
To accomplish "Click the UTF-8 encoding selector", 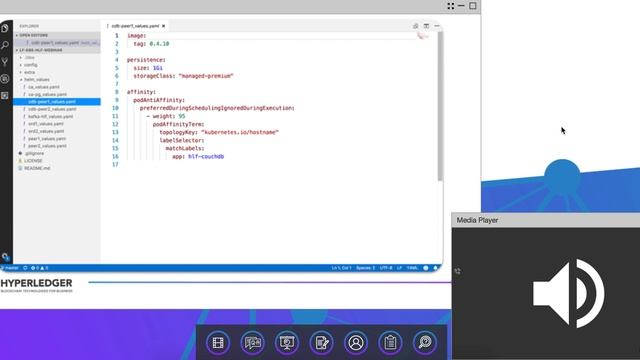I will pos(386,268).
